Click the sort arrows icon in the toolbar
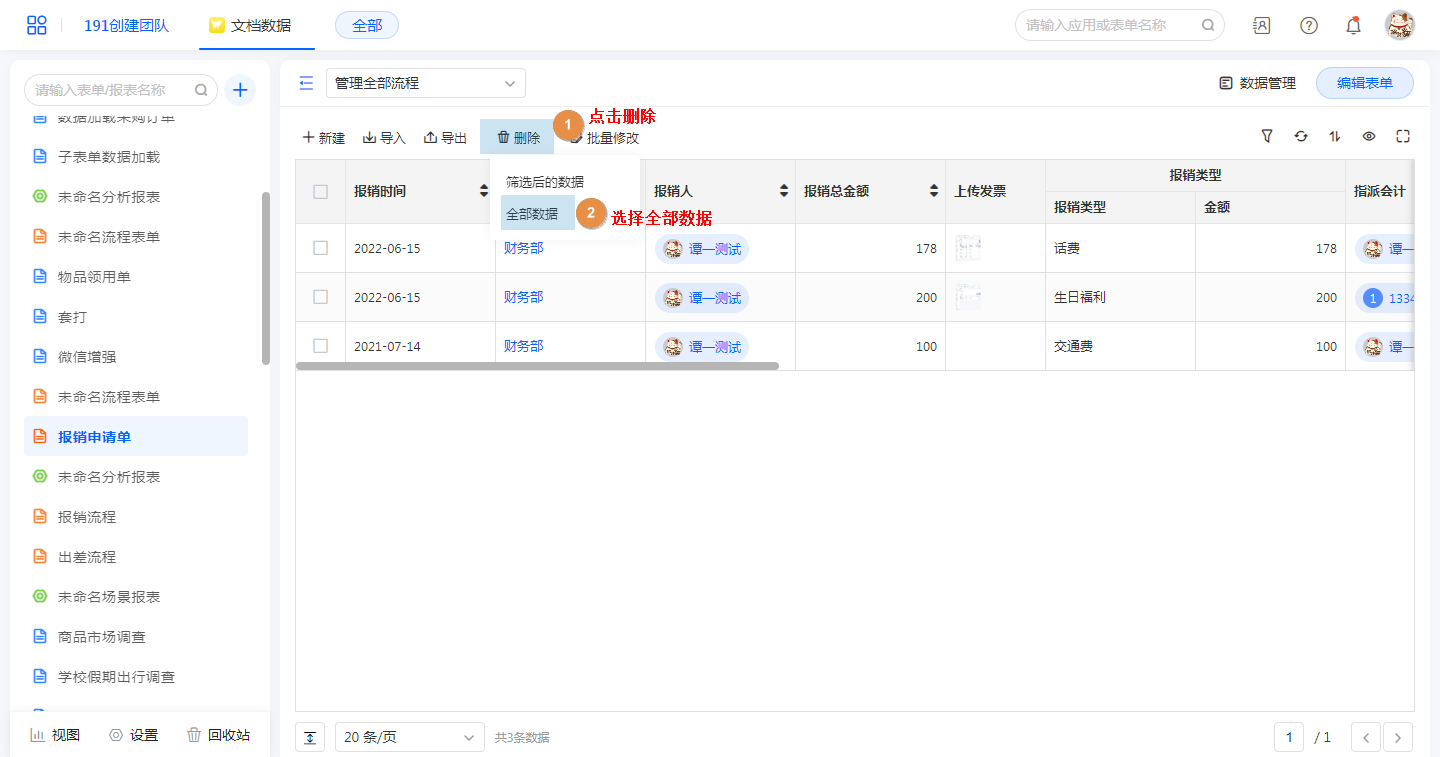 coord(1335,136)
